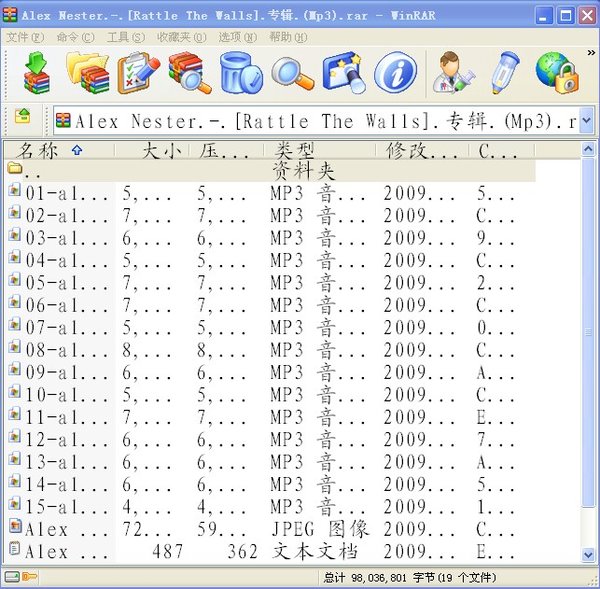Select the 13-al... MP3 file
The image size is (600, 589).
point(270,462)
